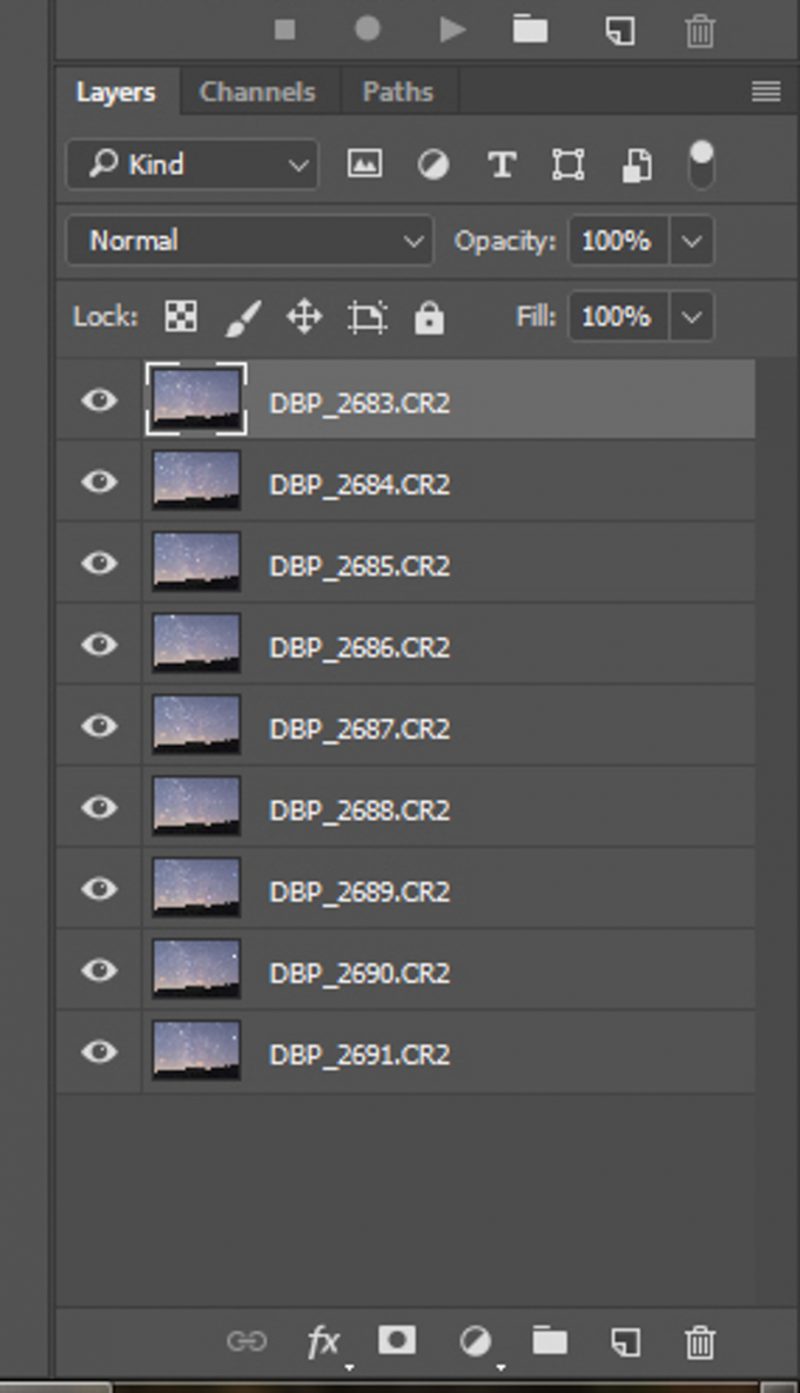Hide the DBP_2691.CR2 layer

97,1052
